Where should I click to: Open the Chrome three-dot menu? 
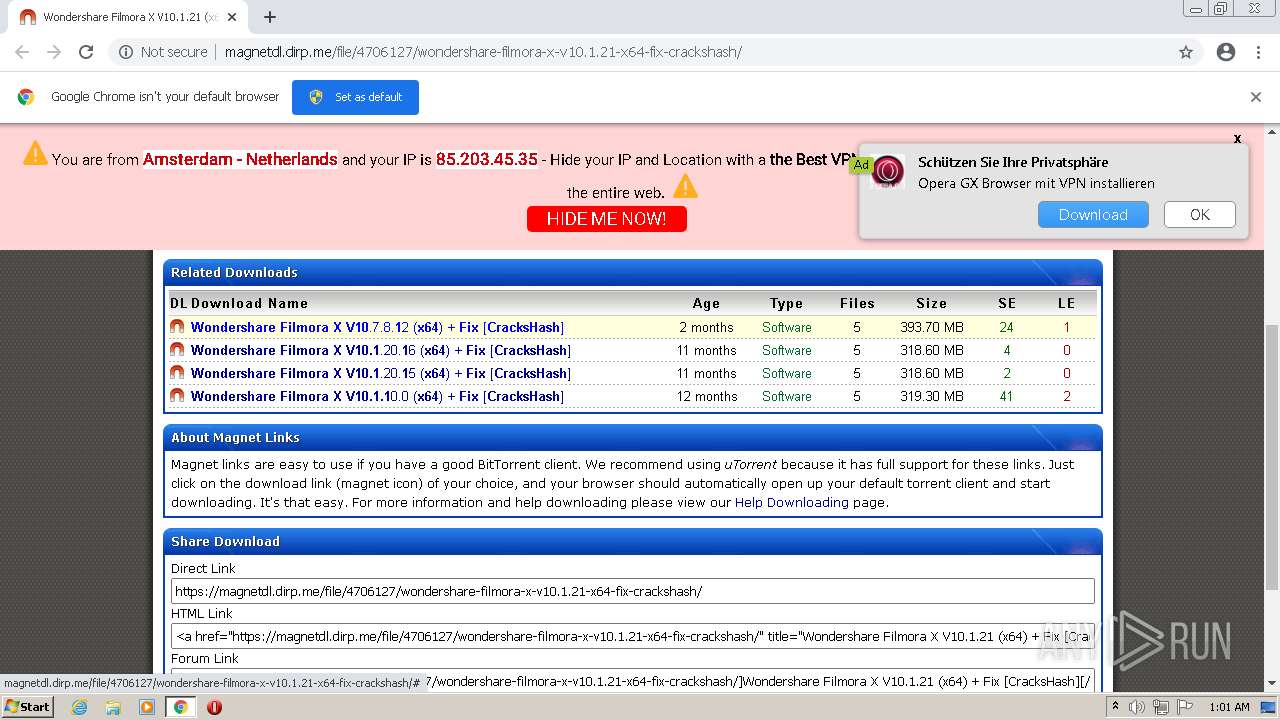(1258, 52)
